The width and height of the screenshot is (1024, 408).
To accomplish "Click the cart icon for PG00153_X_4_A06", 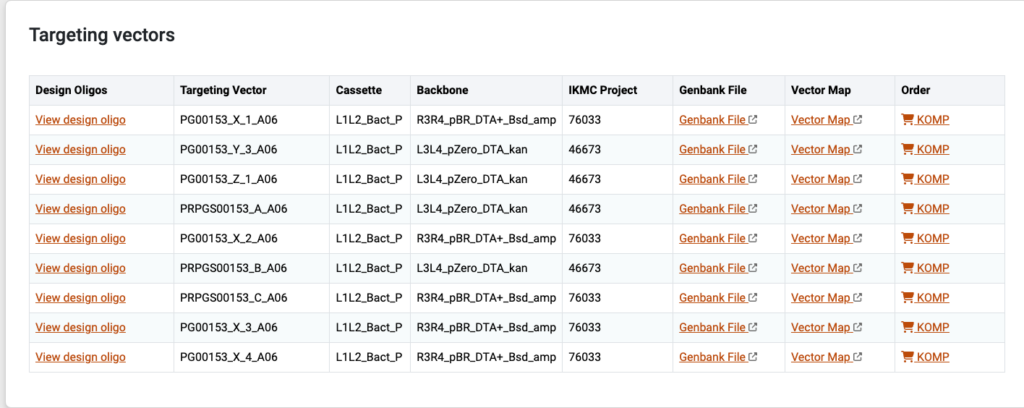I will 907,356.
